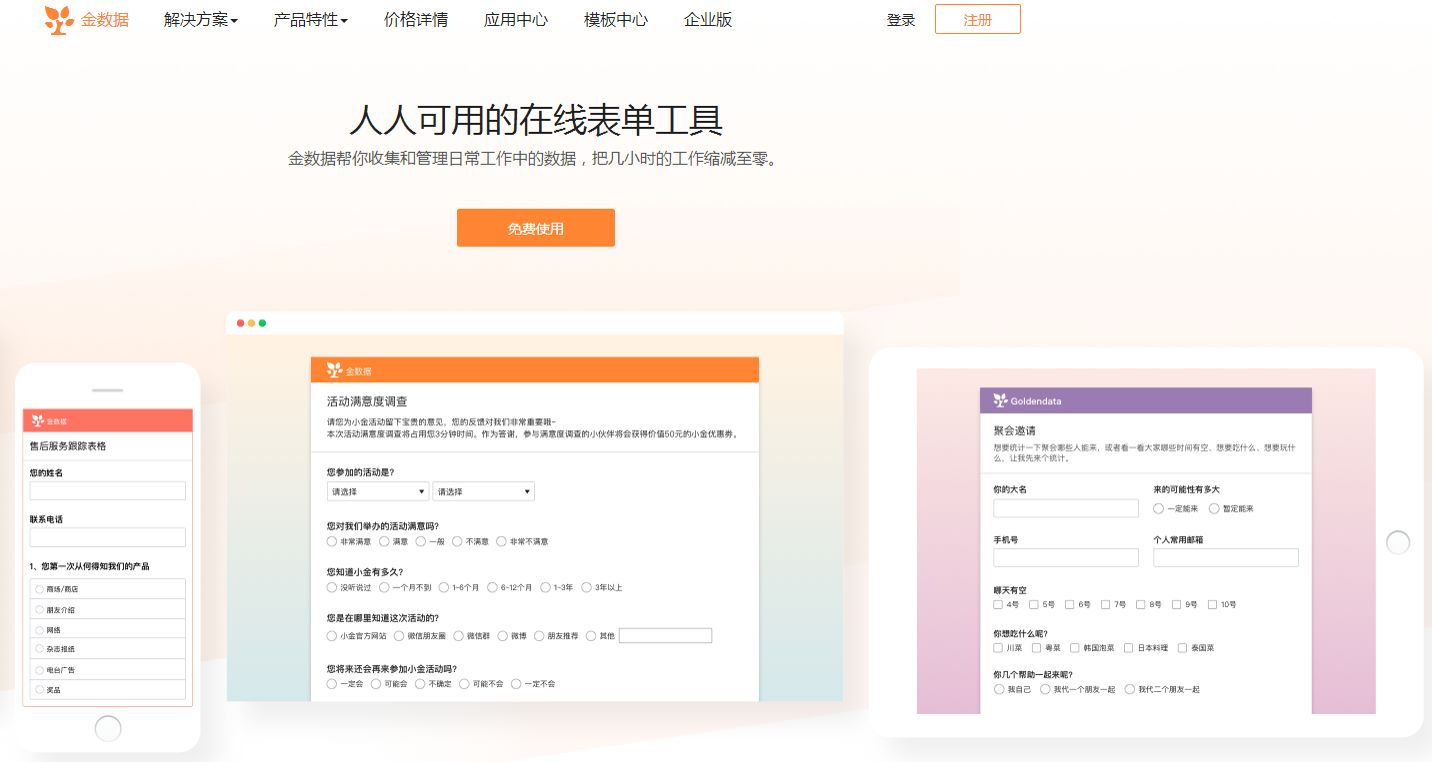Check the 4号 date checkbox on the party invite
Image resolution: width=1432 pixels, height=762 pixels.
click(x=997, y=604)
